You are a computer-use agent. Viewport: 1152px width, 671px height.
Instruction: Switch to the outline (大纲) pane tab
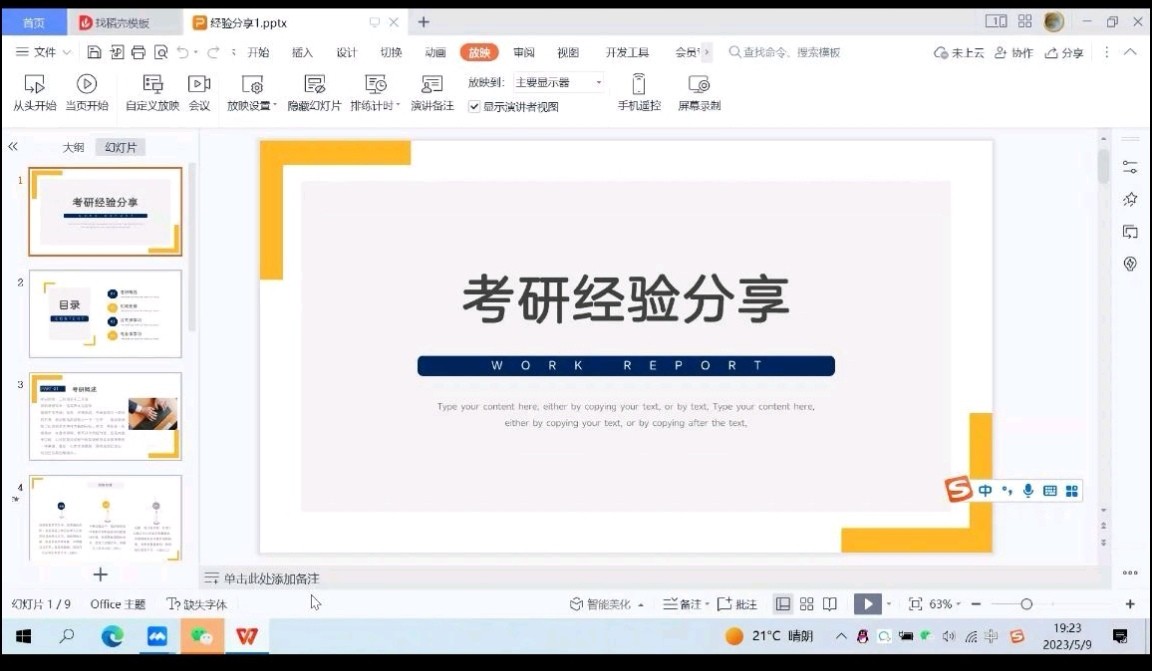click(73, 147)
